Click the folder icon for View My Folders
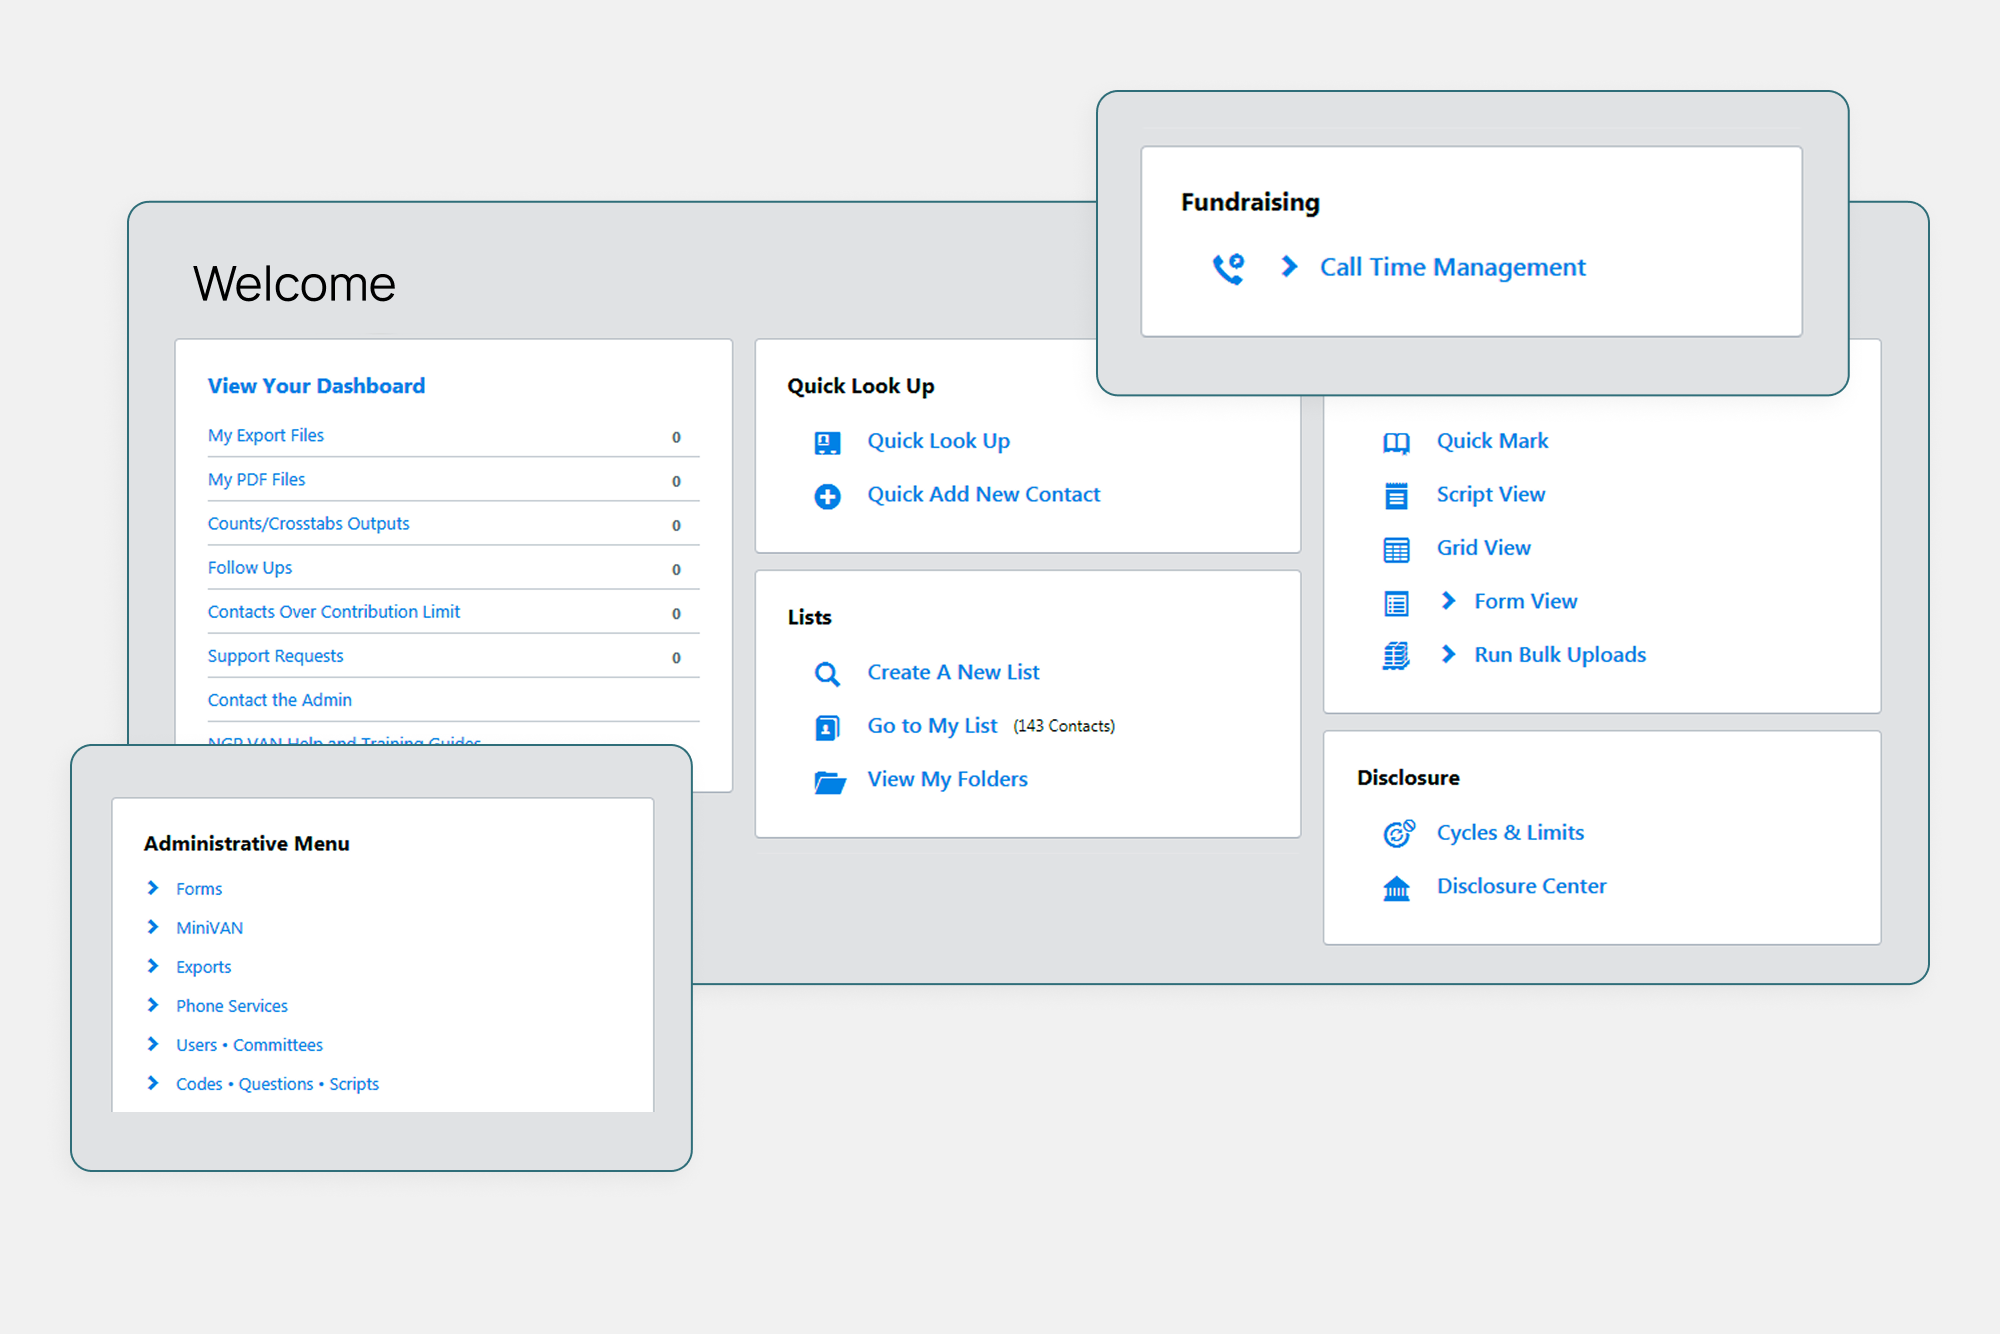This screenshot has width=2000, height=1334. coord(829,781)
